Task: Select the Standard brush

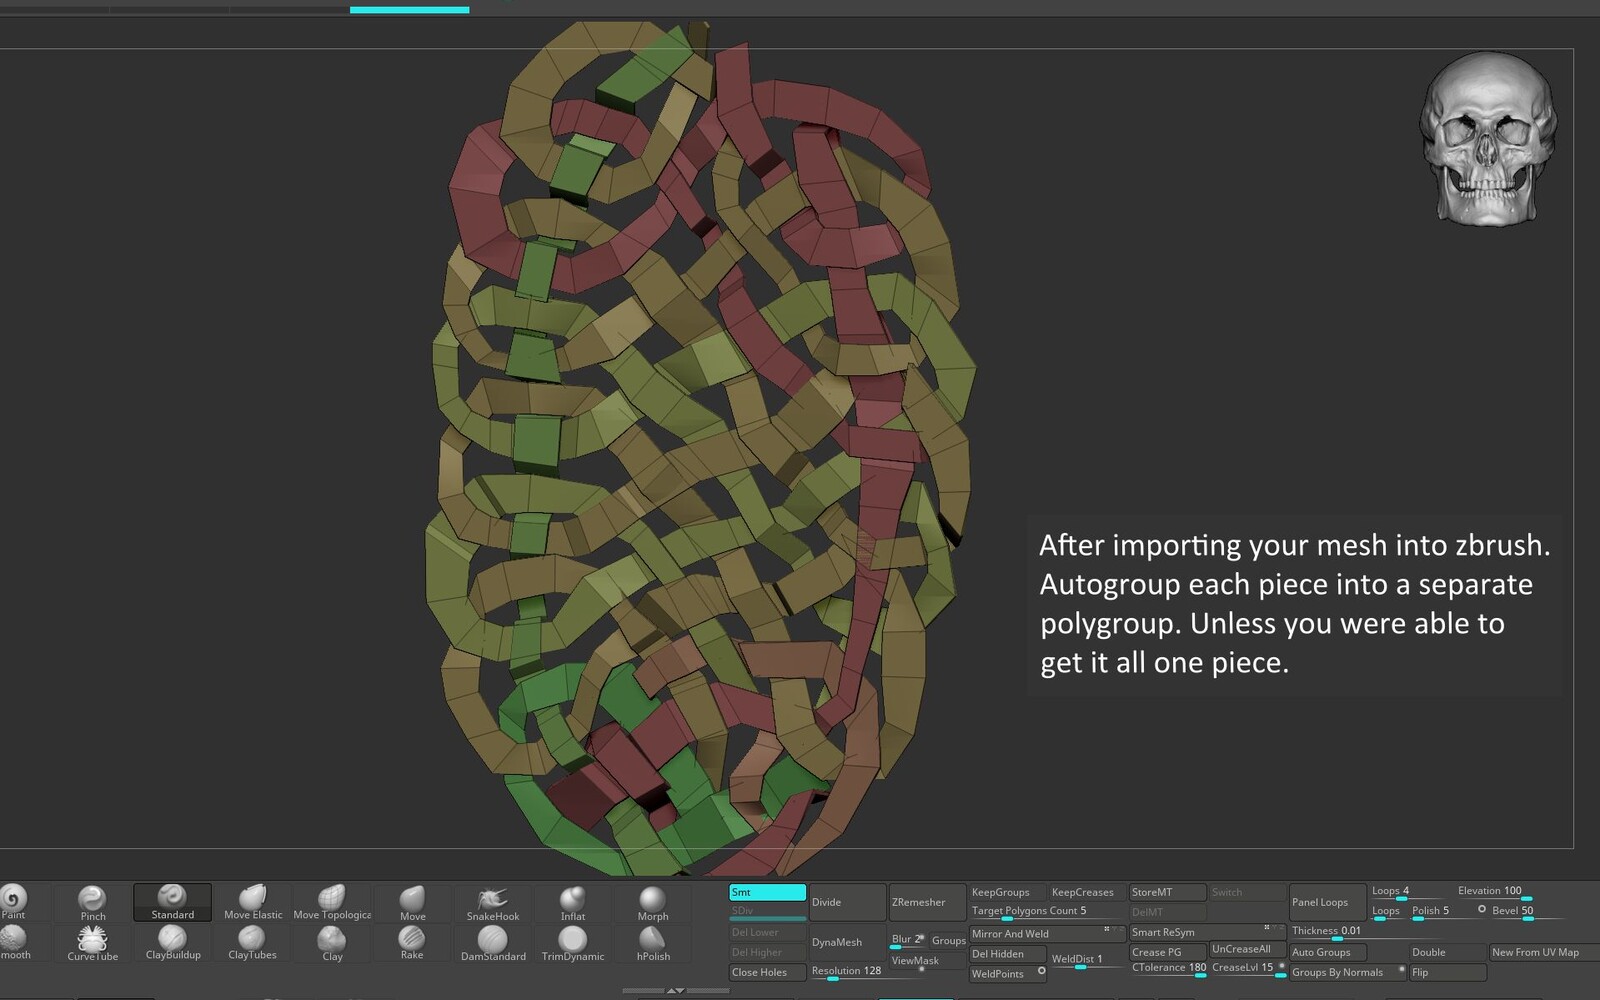Action: pos(172,902)
